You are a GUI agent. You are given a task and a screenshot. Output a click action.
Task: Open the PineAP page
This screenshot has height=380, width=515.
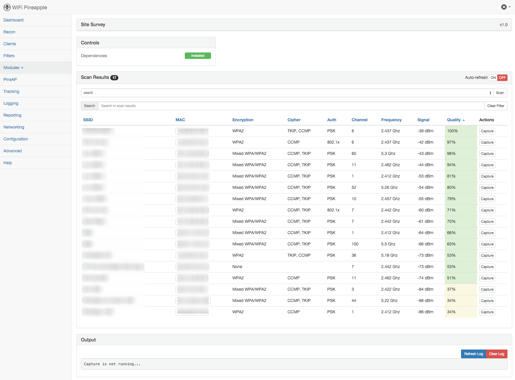pos(10,80)
